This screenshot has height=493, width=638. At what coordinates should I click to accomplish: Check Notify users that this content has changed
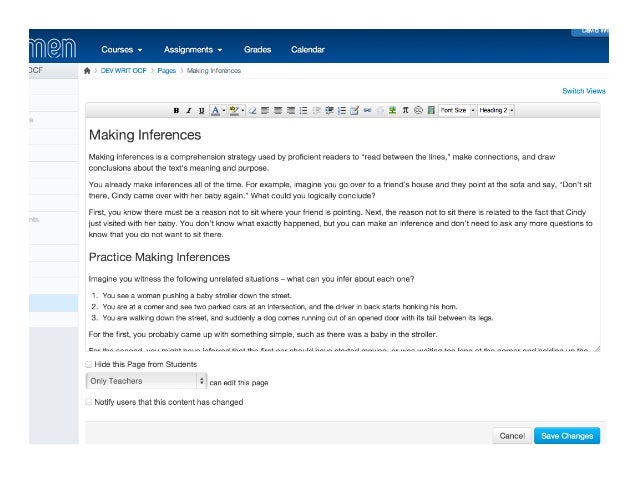tap(88, 402)
